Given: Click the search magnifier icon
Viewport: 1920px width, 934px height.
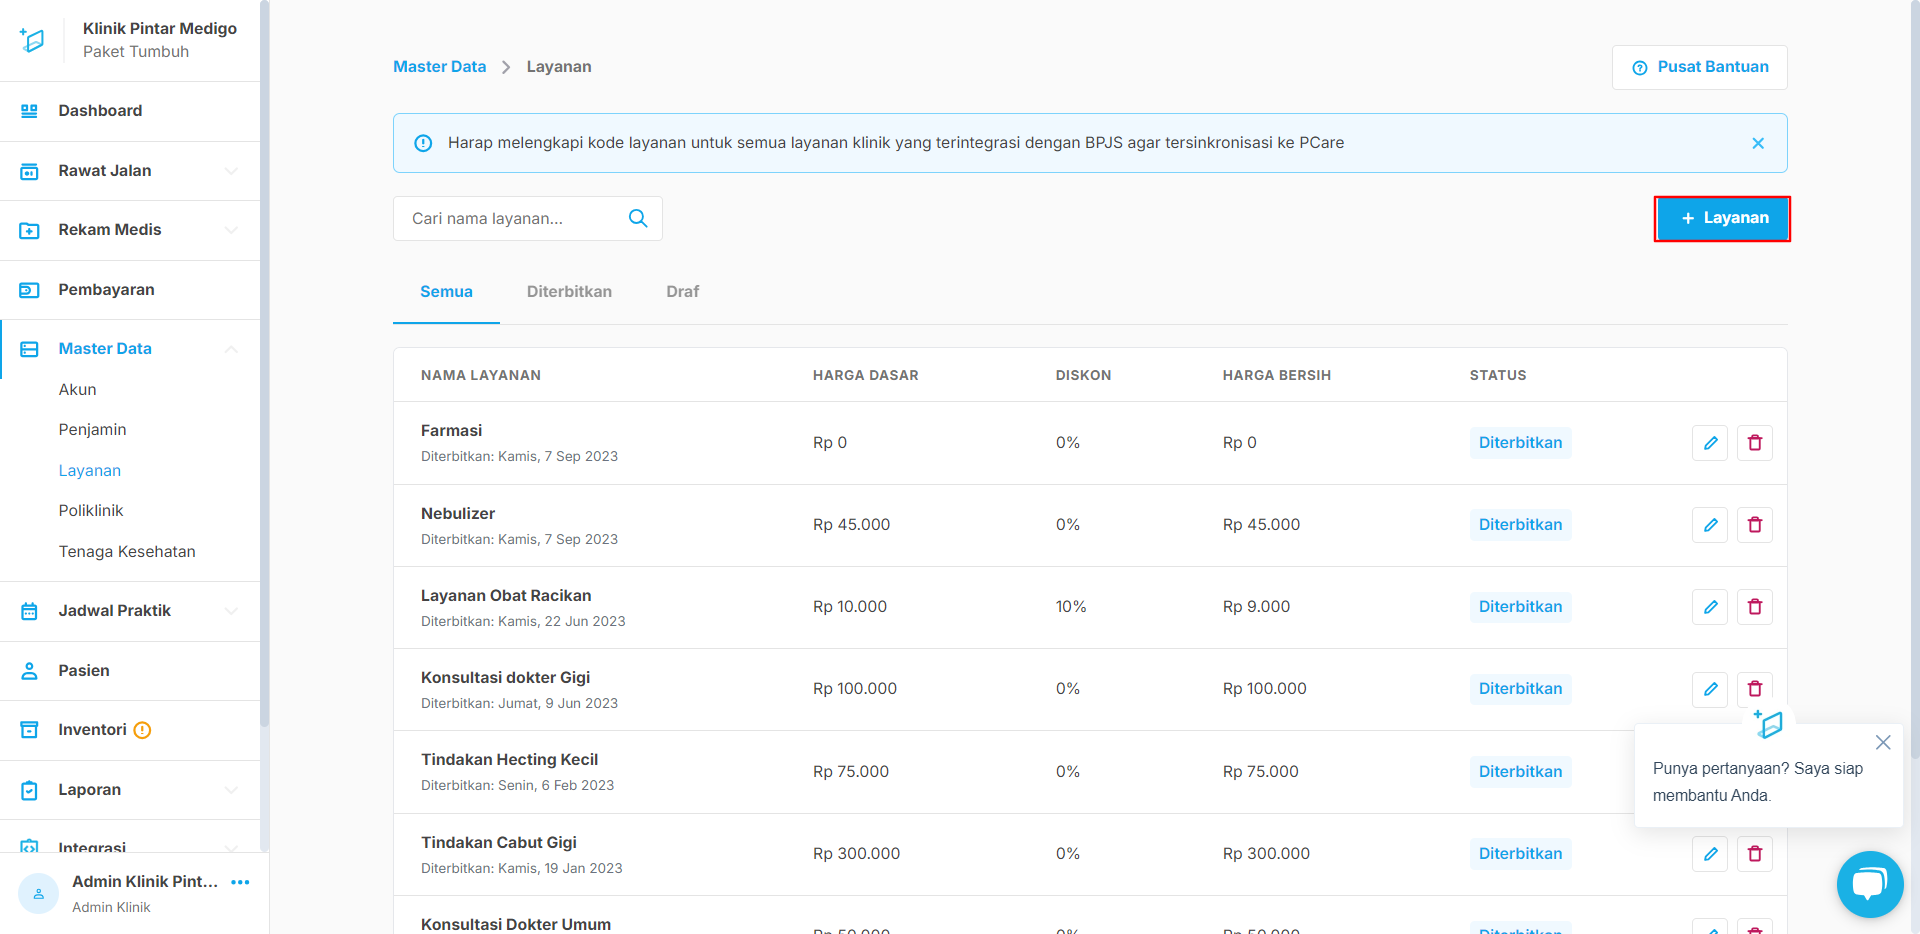Looking at the screenshot, I should [x=638, y=219].
